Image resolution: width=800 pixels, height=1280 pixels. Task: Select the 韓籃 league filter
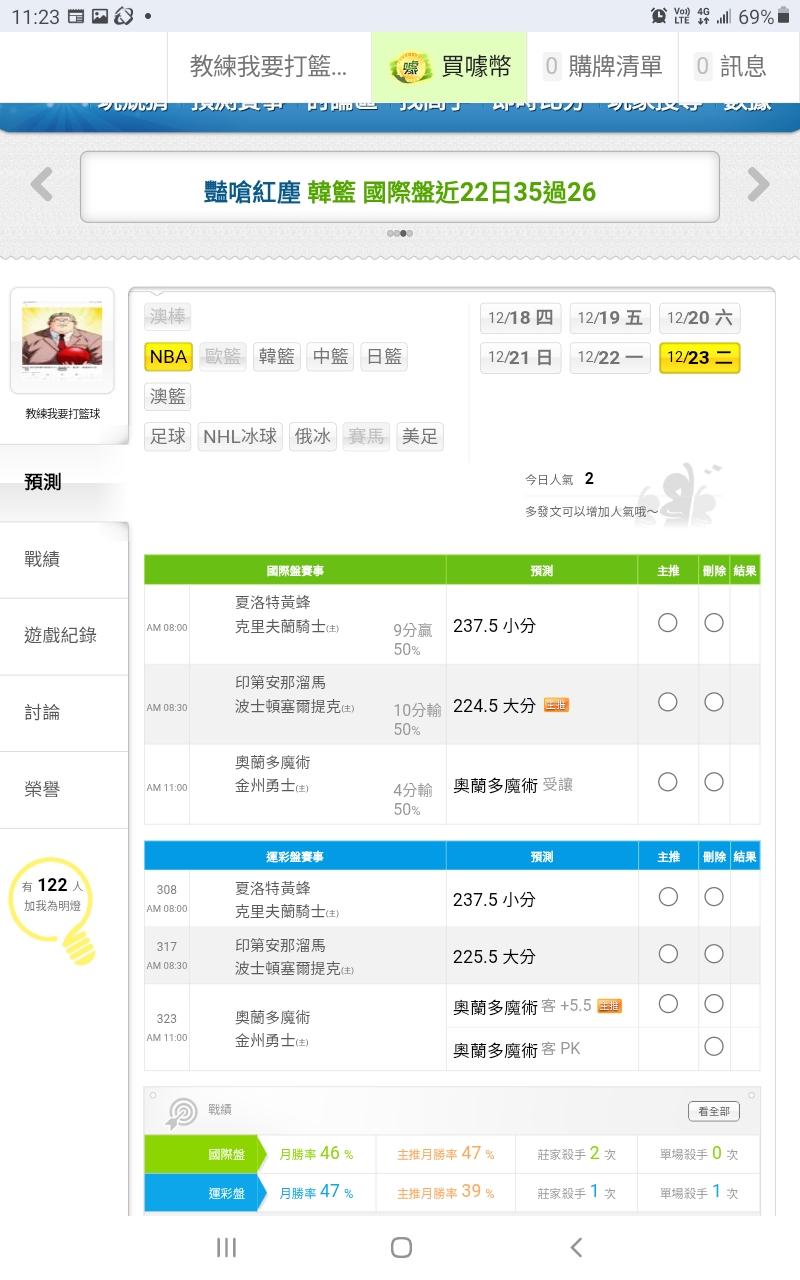(278, 357)
